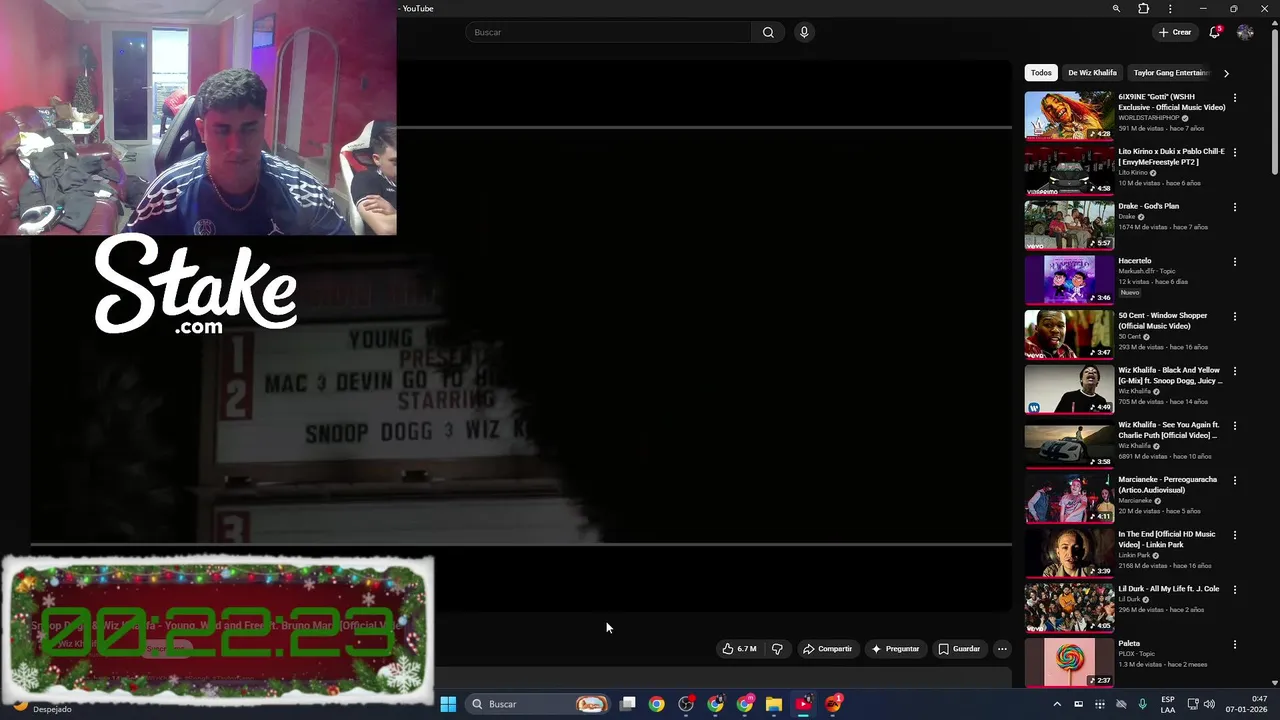Open 6IX9INE Gotti video thumbnail

[1069, 115]
